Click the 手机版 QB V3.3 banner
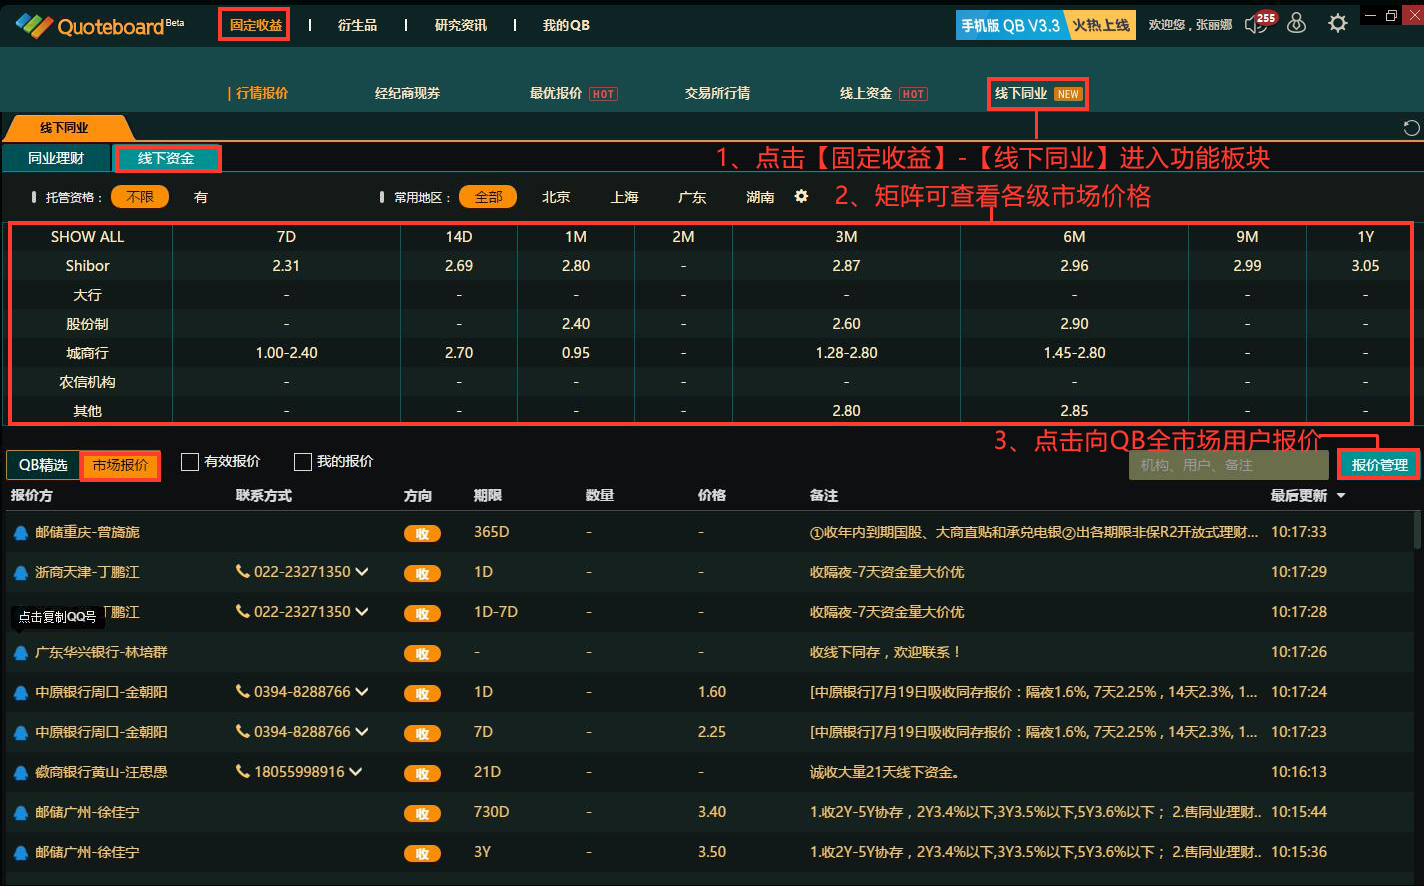1424x886 pixels. pyautogui.click(x=1047, y=25)
